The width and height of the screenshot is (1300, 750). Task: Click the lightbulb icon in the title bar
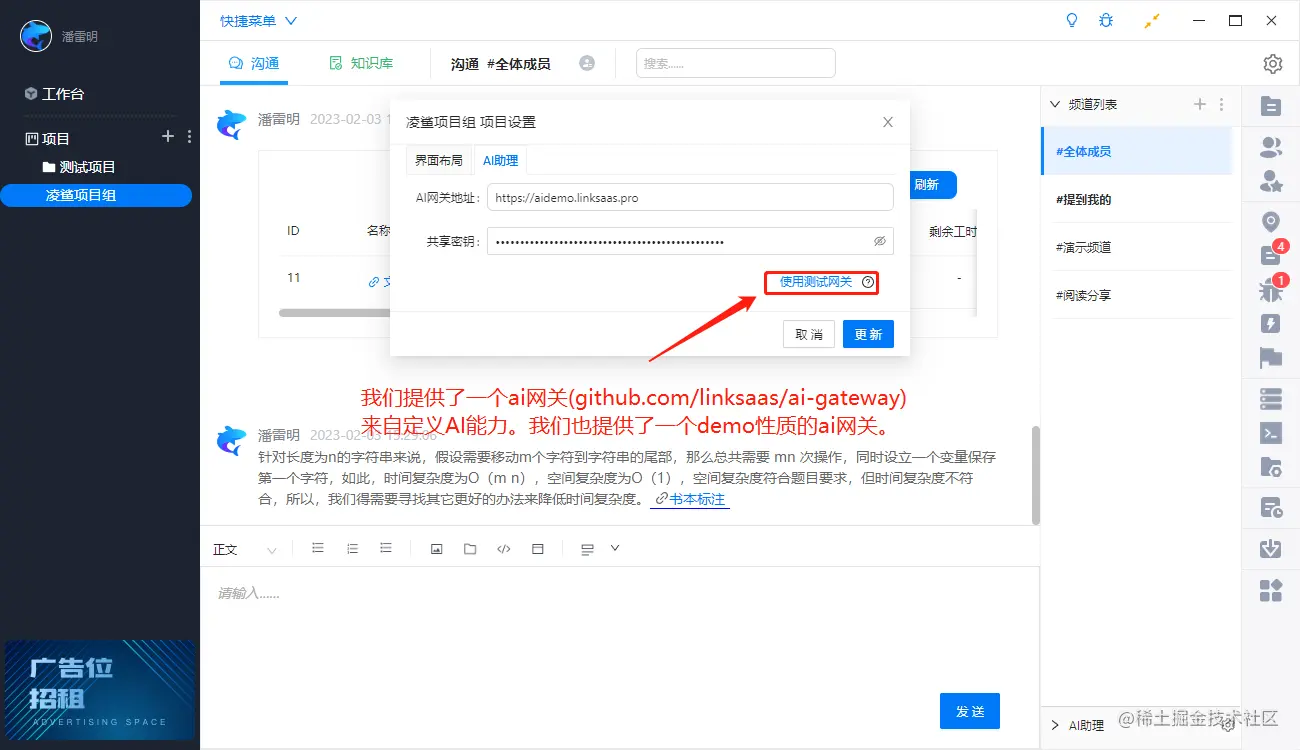point(1073,20)
